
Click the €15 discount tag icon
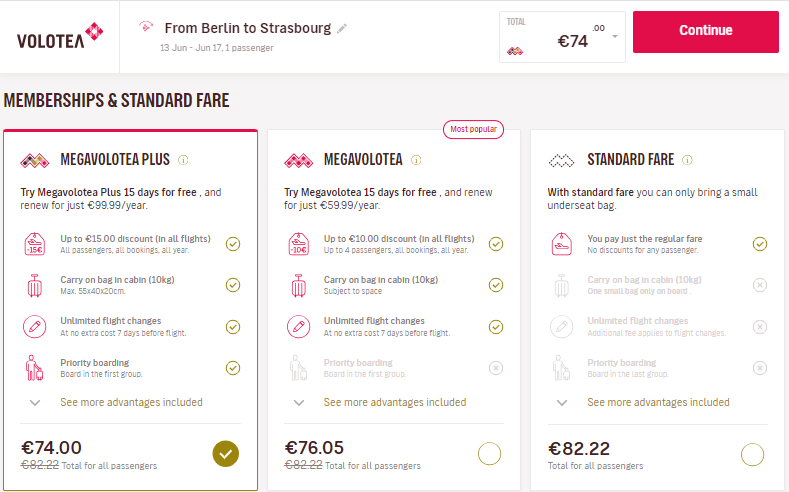35,244
